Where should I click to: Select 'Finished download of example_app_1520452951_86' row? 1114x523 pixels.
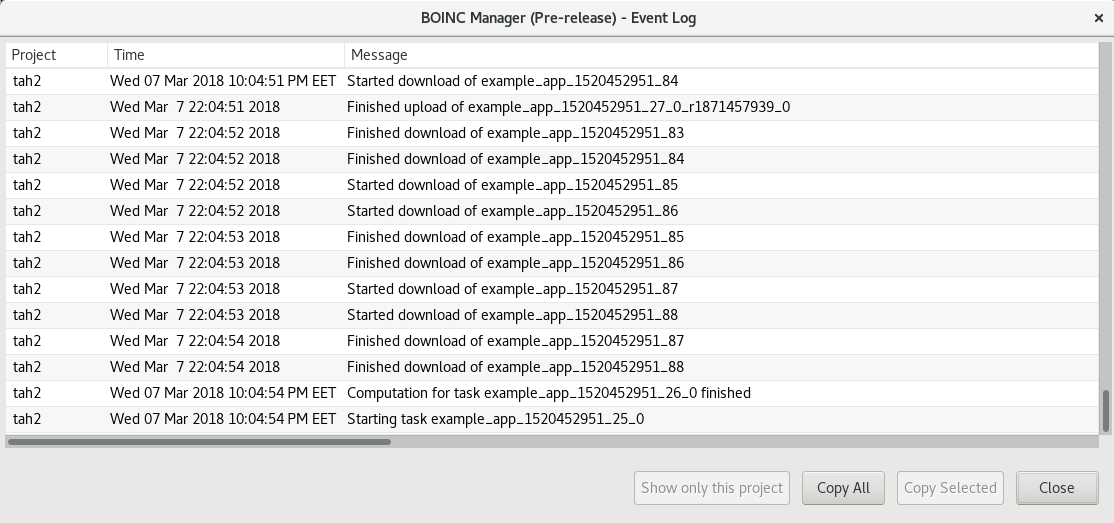point(552,263)
